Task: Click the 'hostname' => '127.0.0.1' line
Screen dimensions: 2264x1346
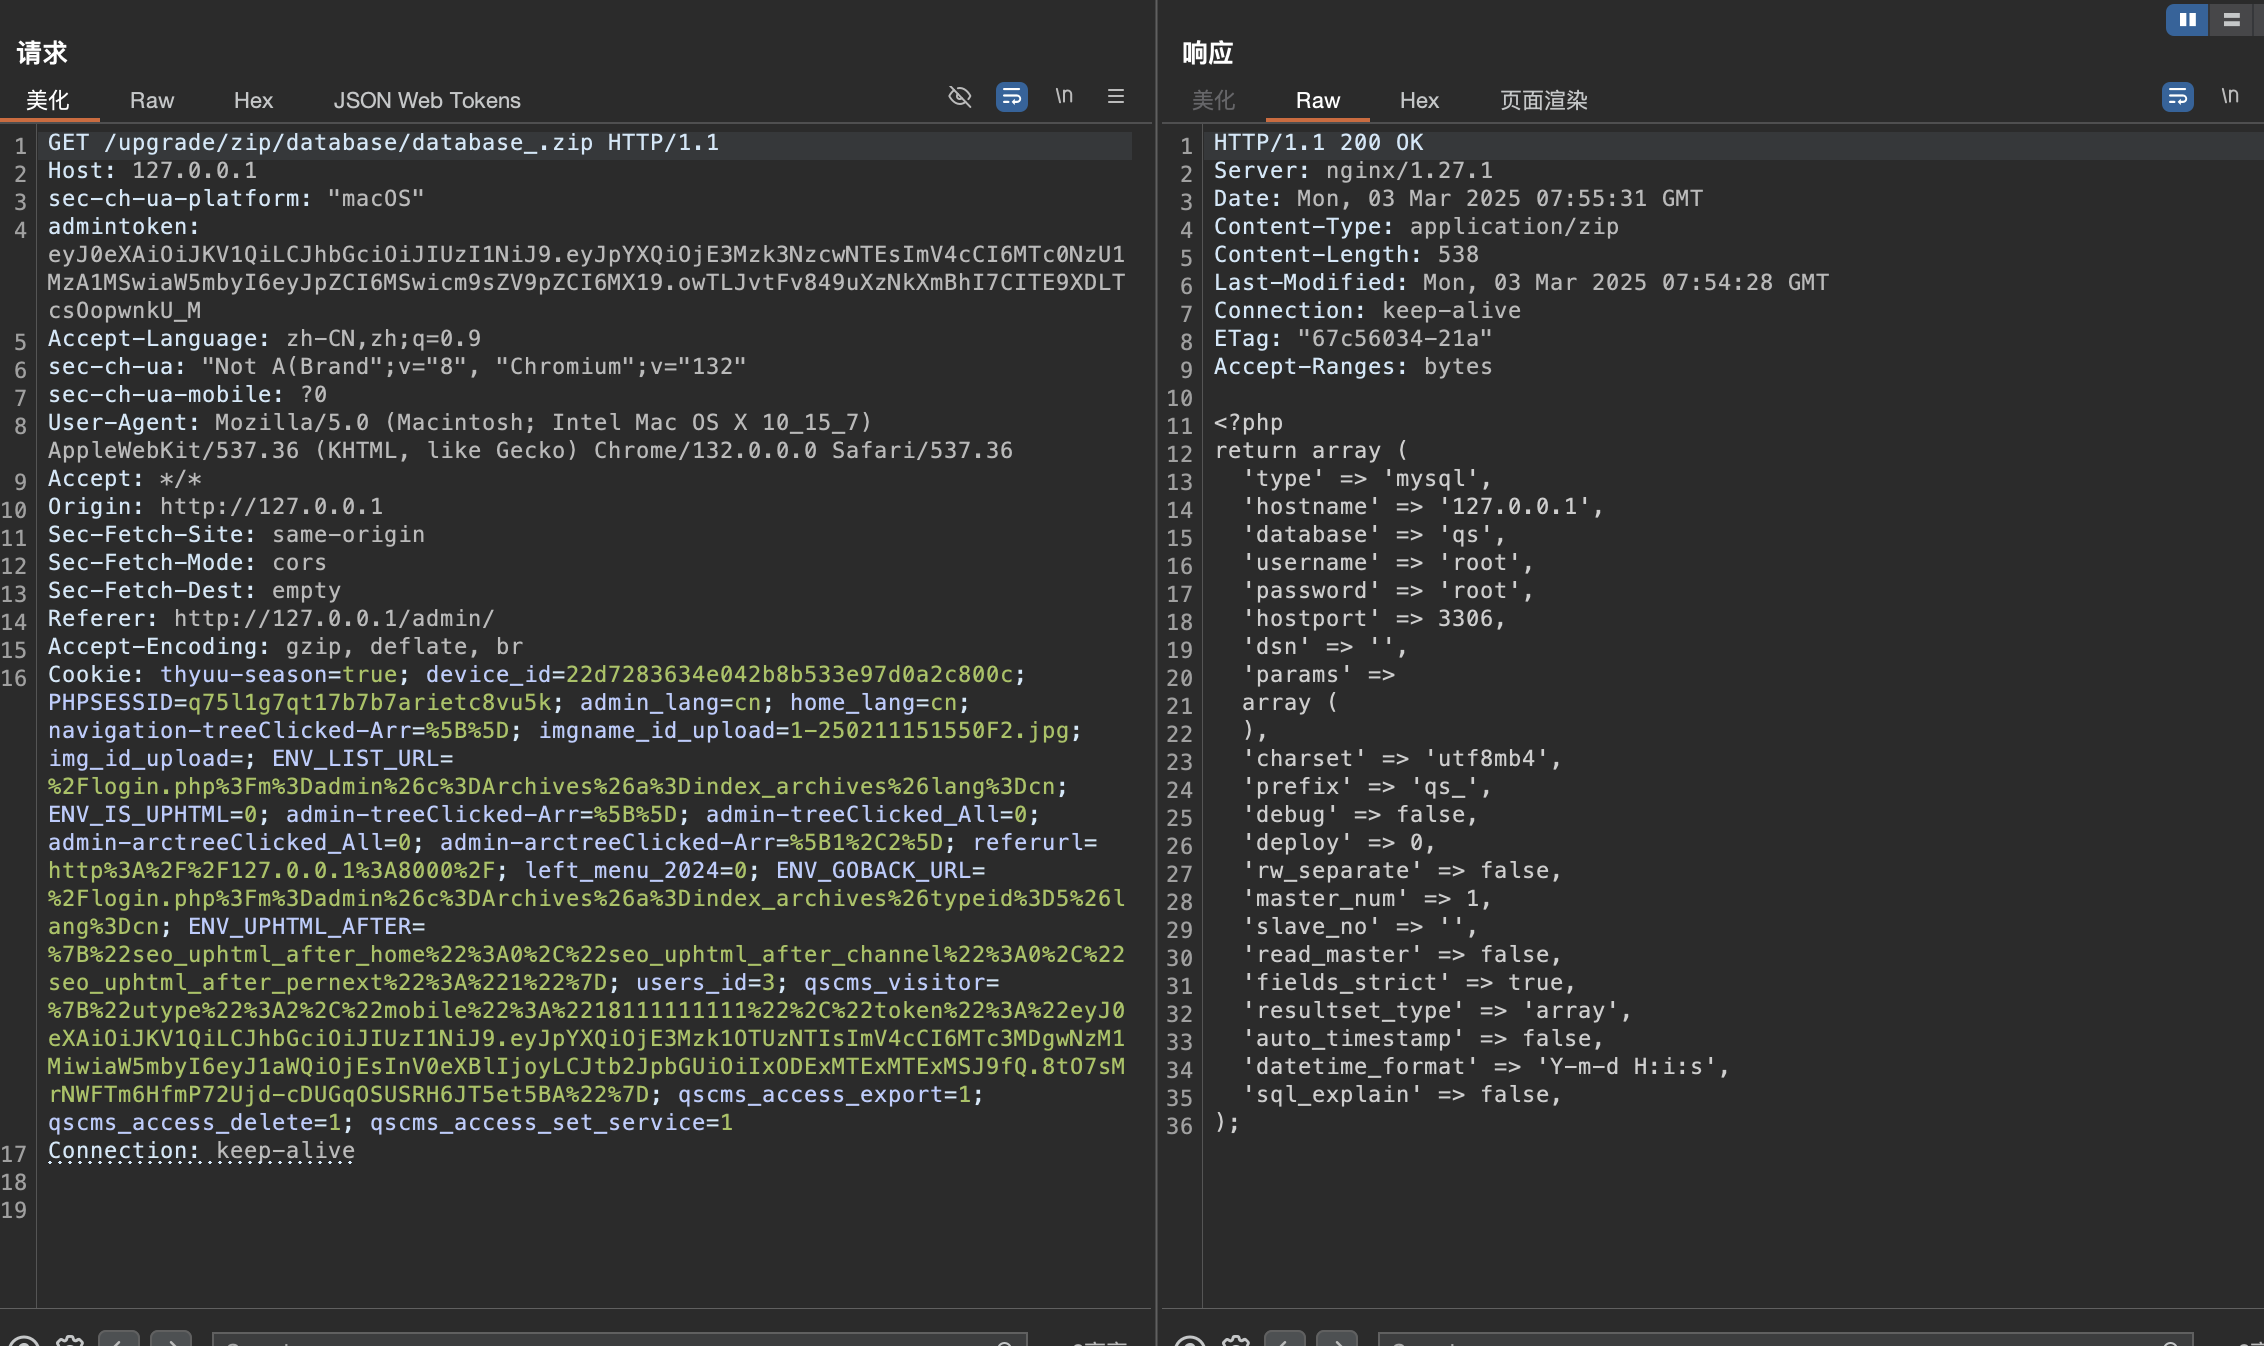Action: pos(1423,507)
